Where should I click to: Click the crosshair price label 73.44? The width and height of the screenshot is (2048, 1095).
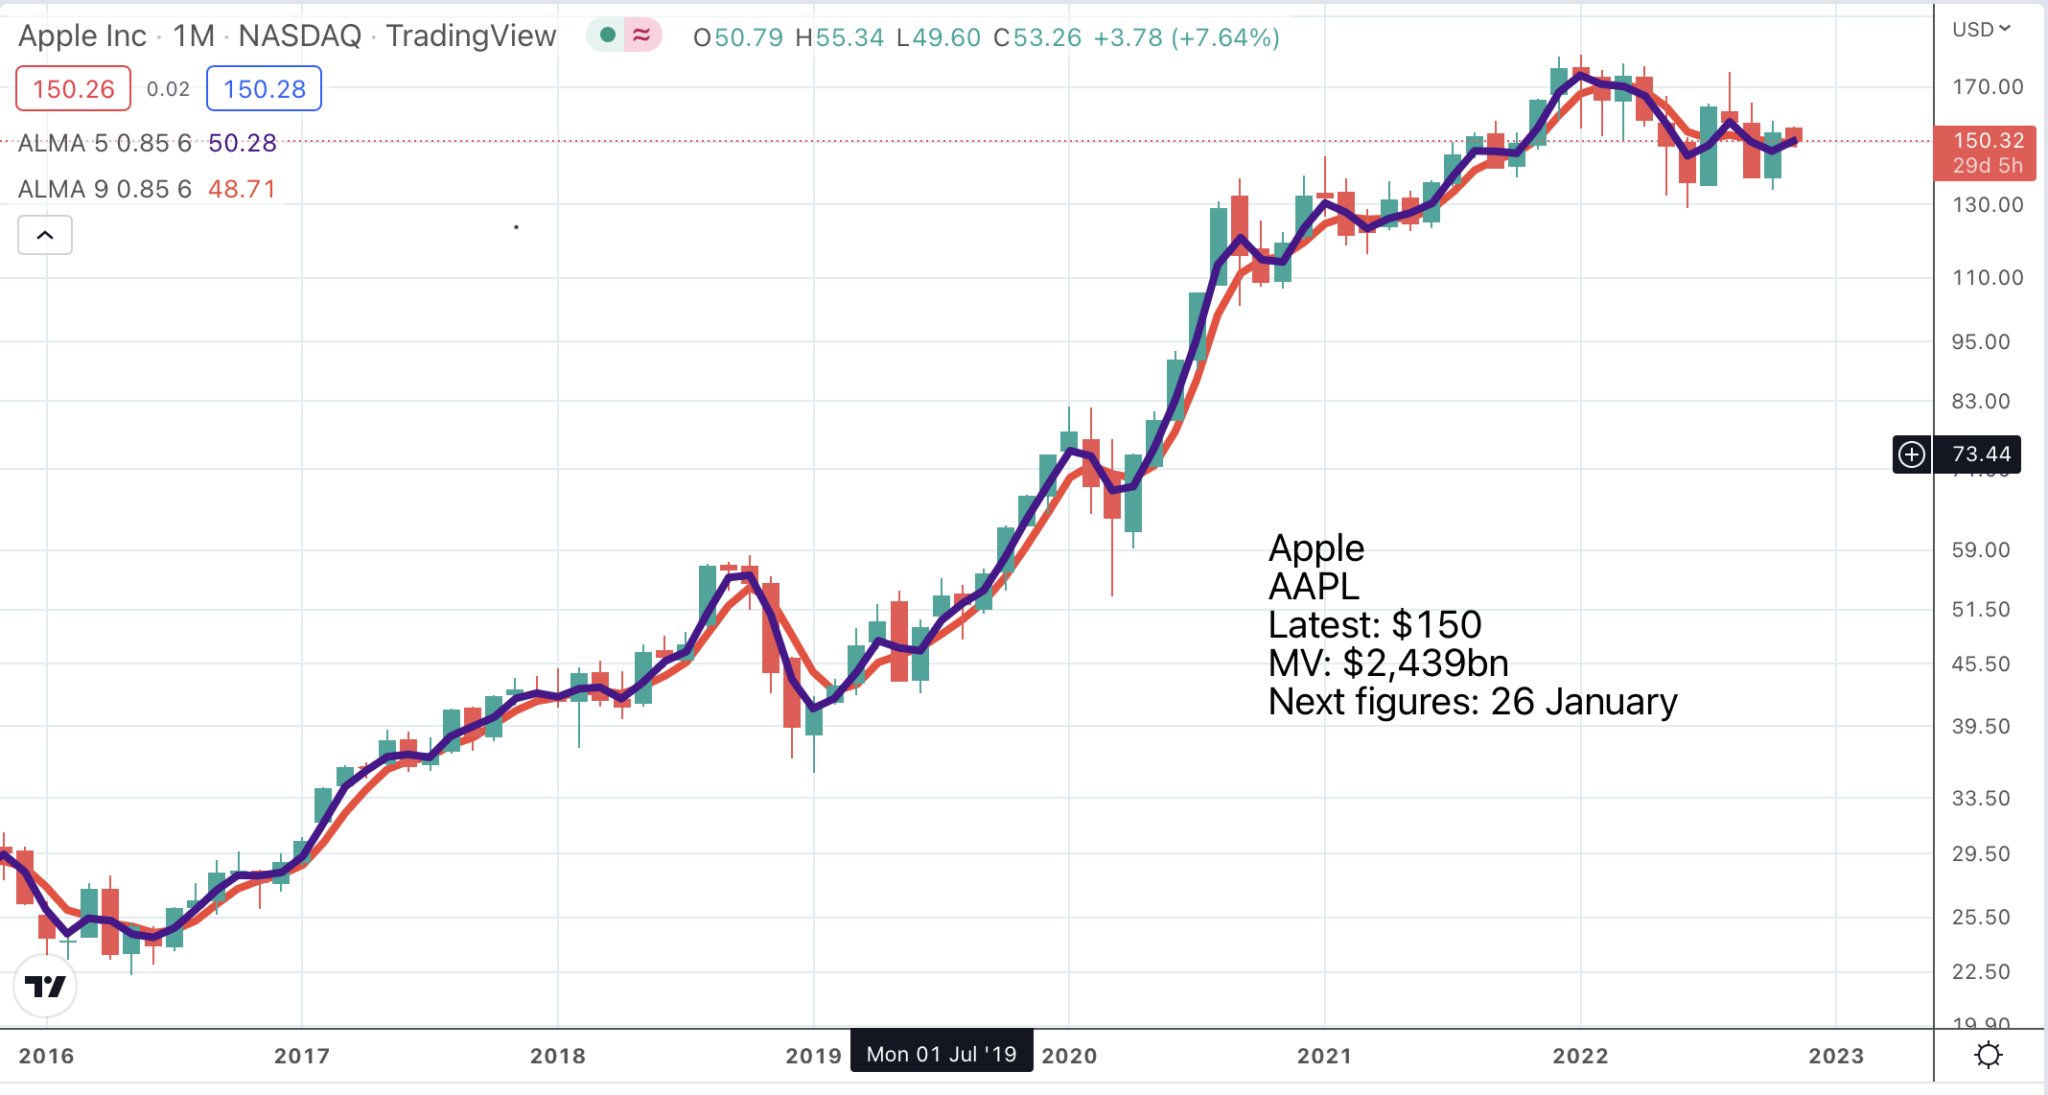(1981, 454)
